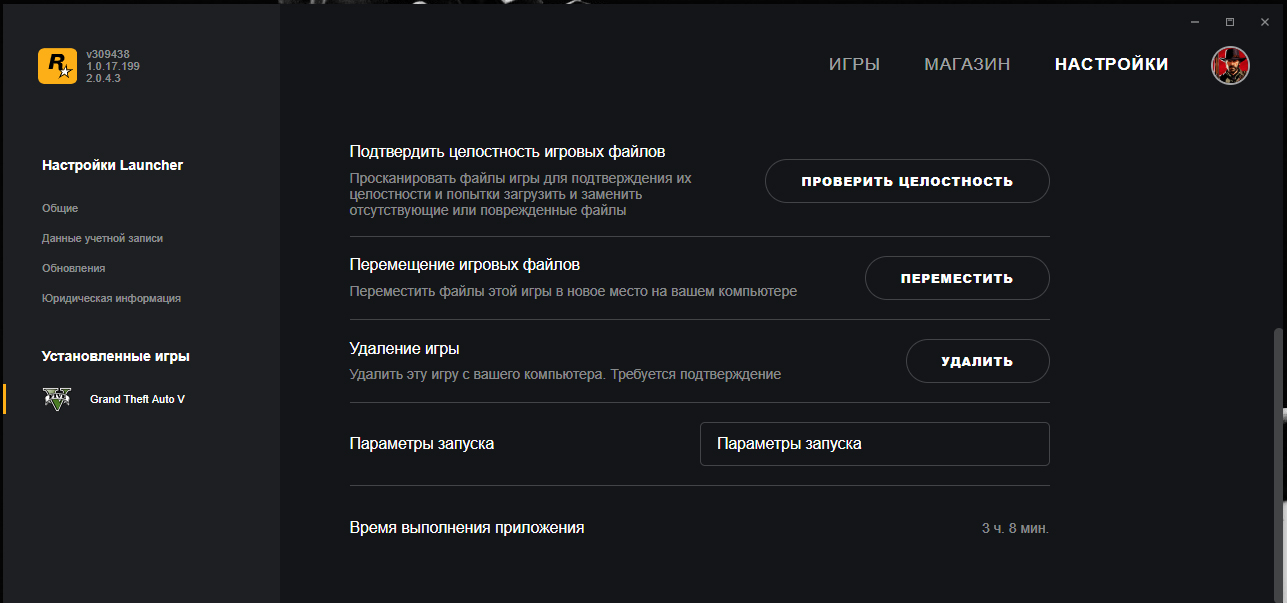Maximize the launcher window
The width and height of the screenshot is (1287, 603).
click(1230, 22)
